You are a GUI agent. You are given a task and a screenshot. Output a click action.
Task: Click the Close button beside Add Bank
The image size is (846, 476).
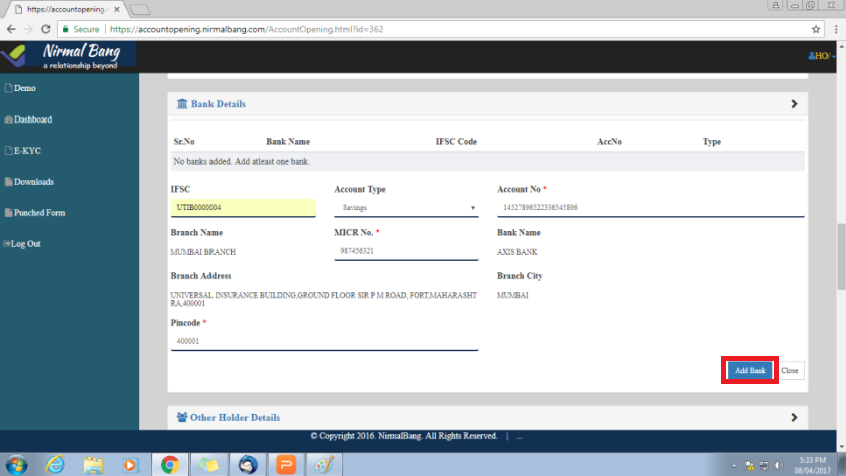(x=790, y=370)
